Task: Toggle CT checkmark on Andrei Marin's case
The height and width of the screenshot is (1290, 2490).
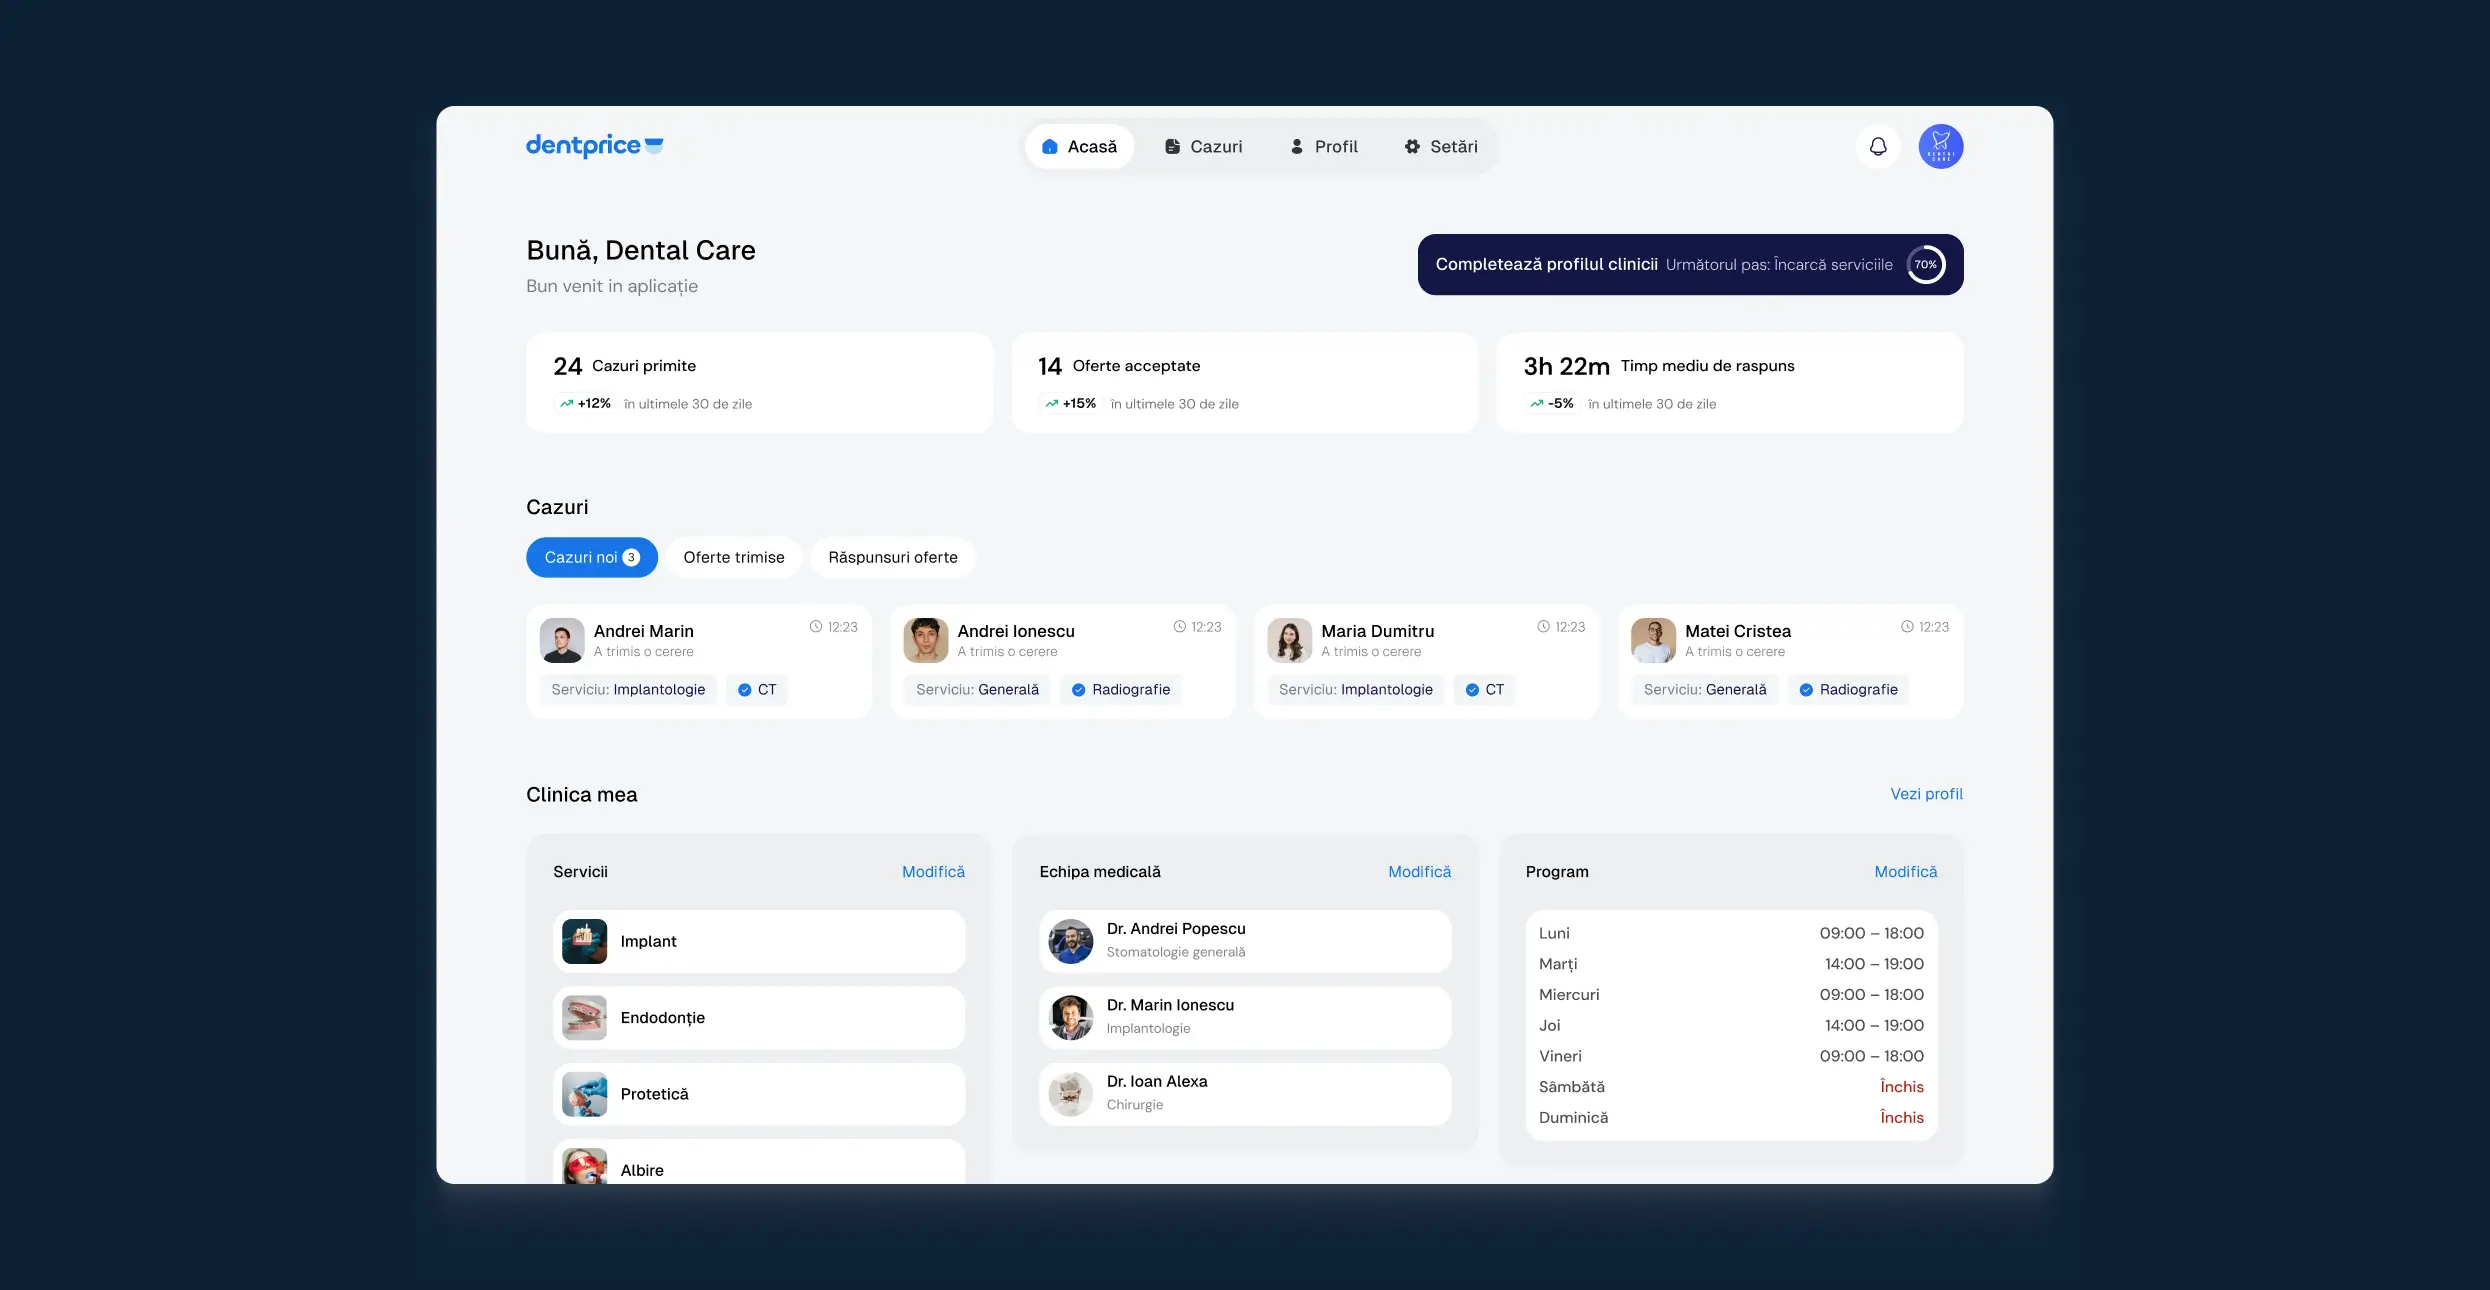Action: (744, 690)
